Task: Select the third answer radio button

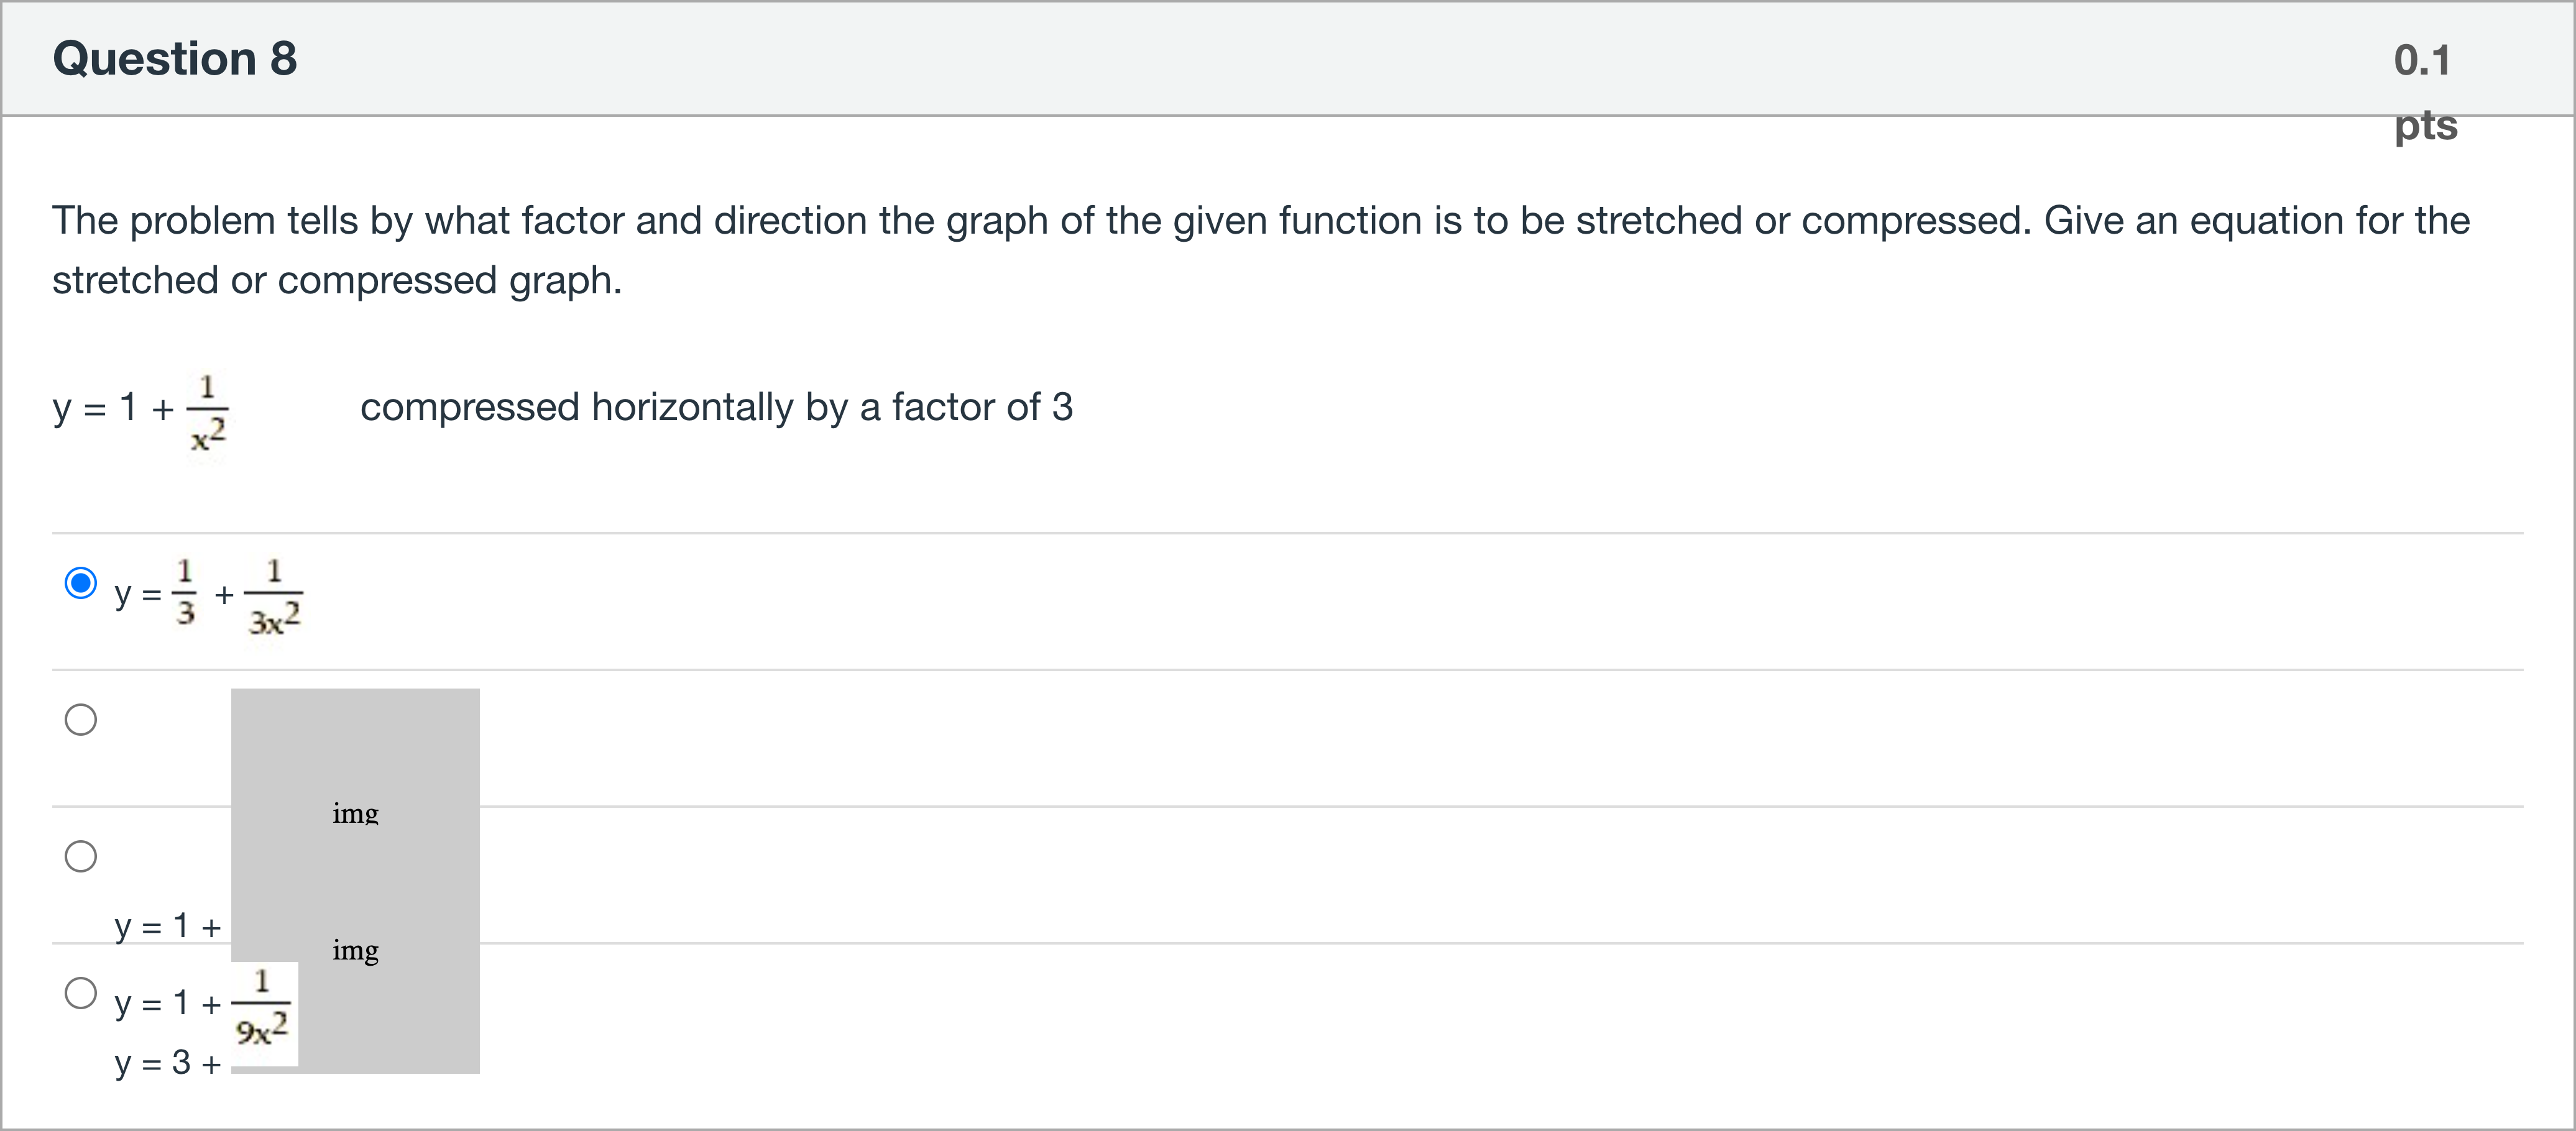Action: [80, 856]
